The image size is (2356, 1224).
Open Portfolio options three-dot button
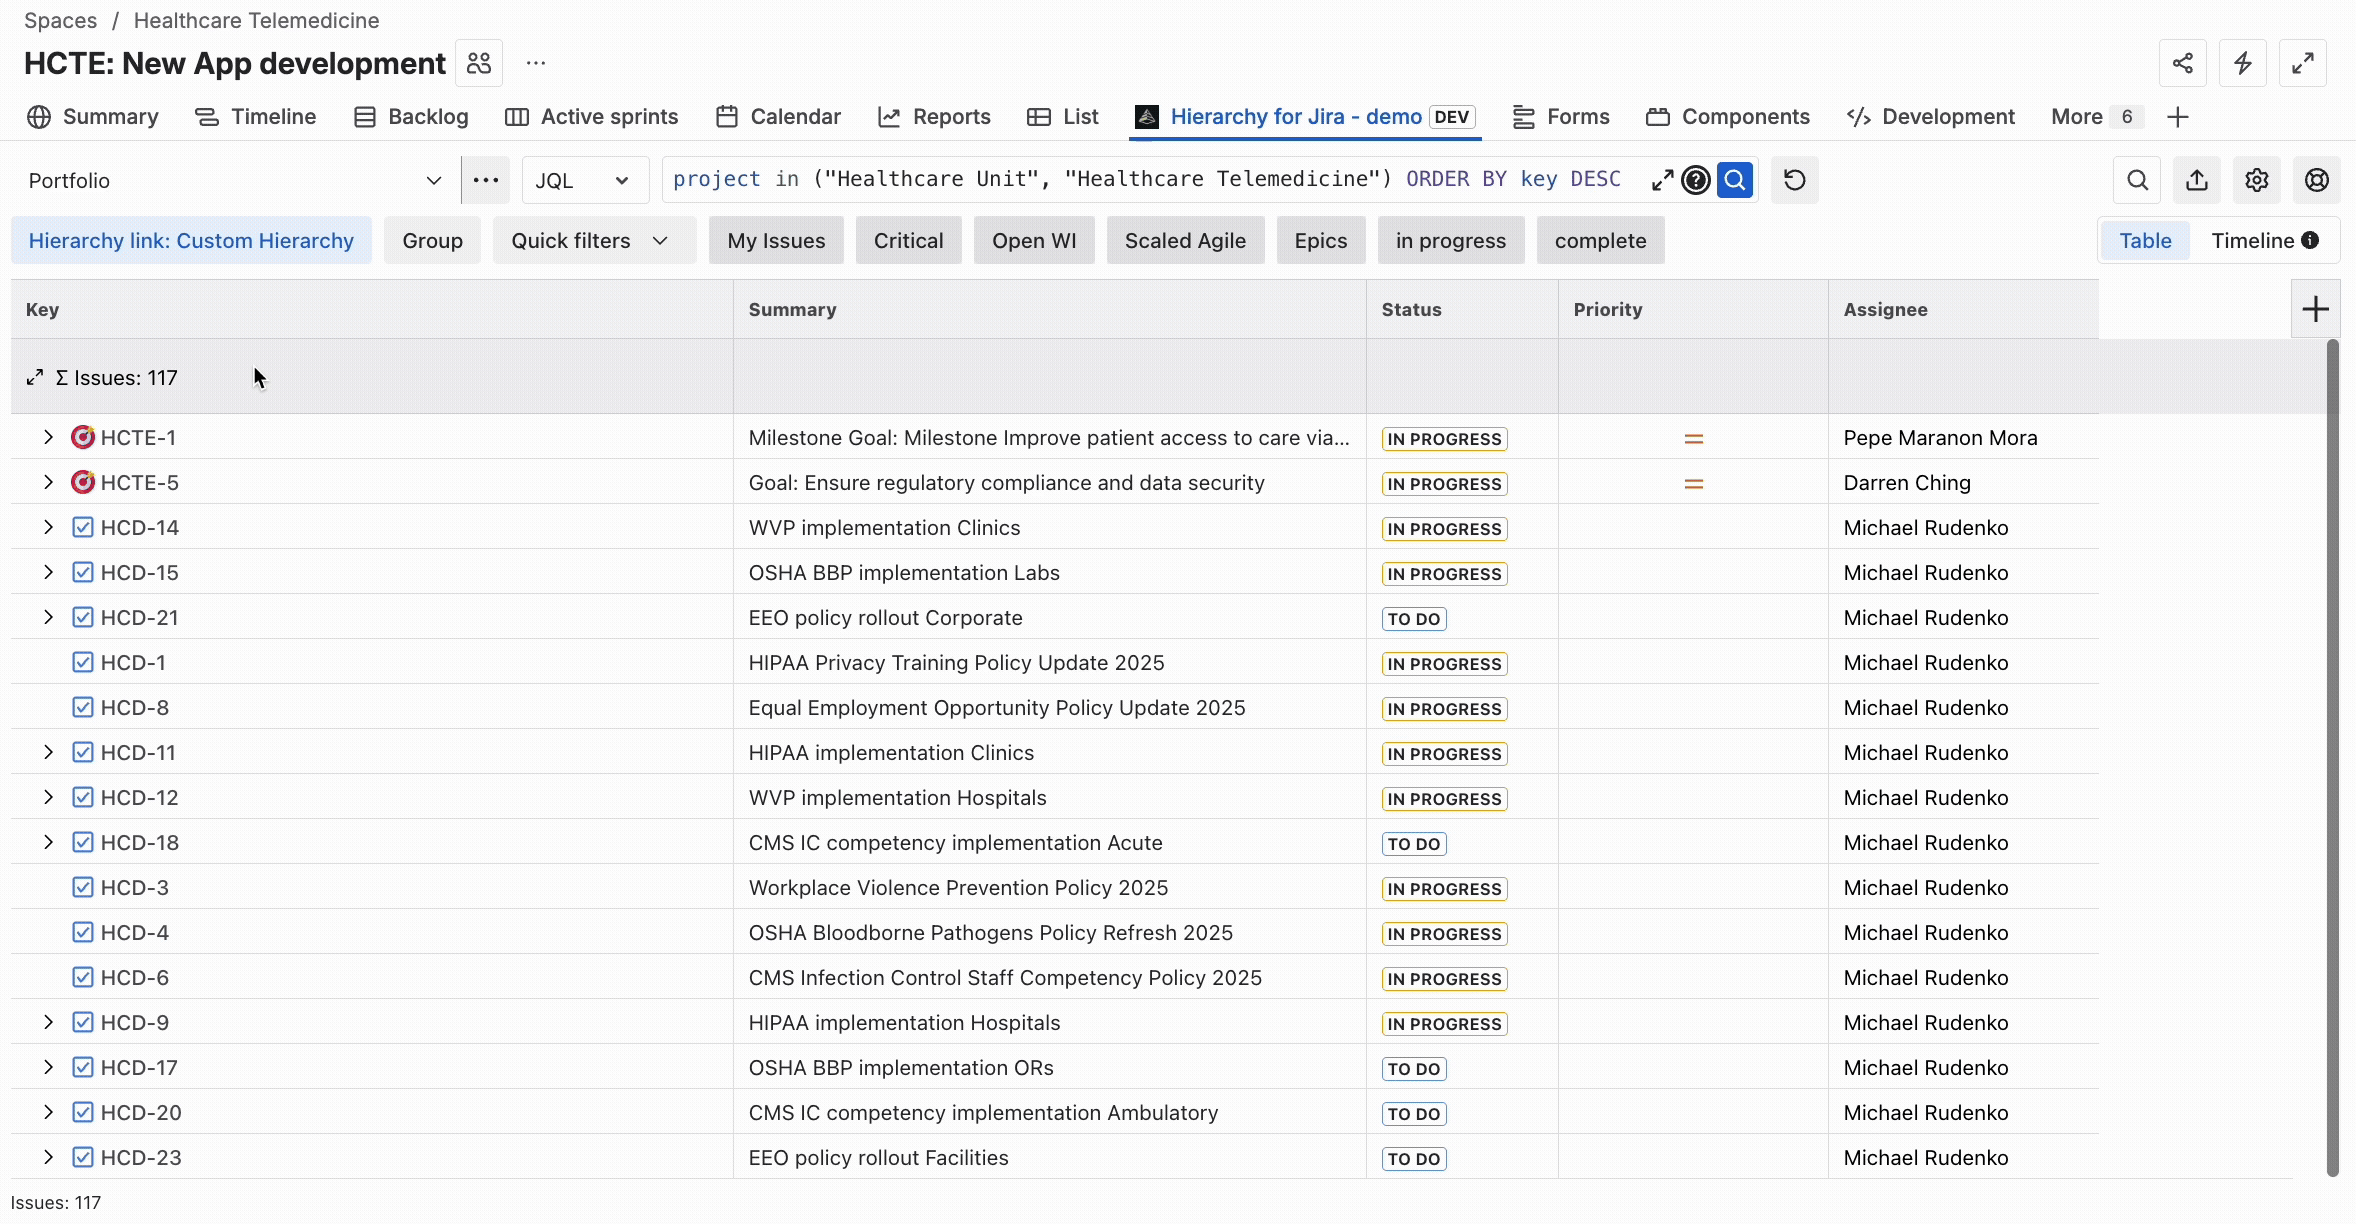[x=486, y=180]
